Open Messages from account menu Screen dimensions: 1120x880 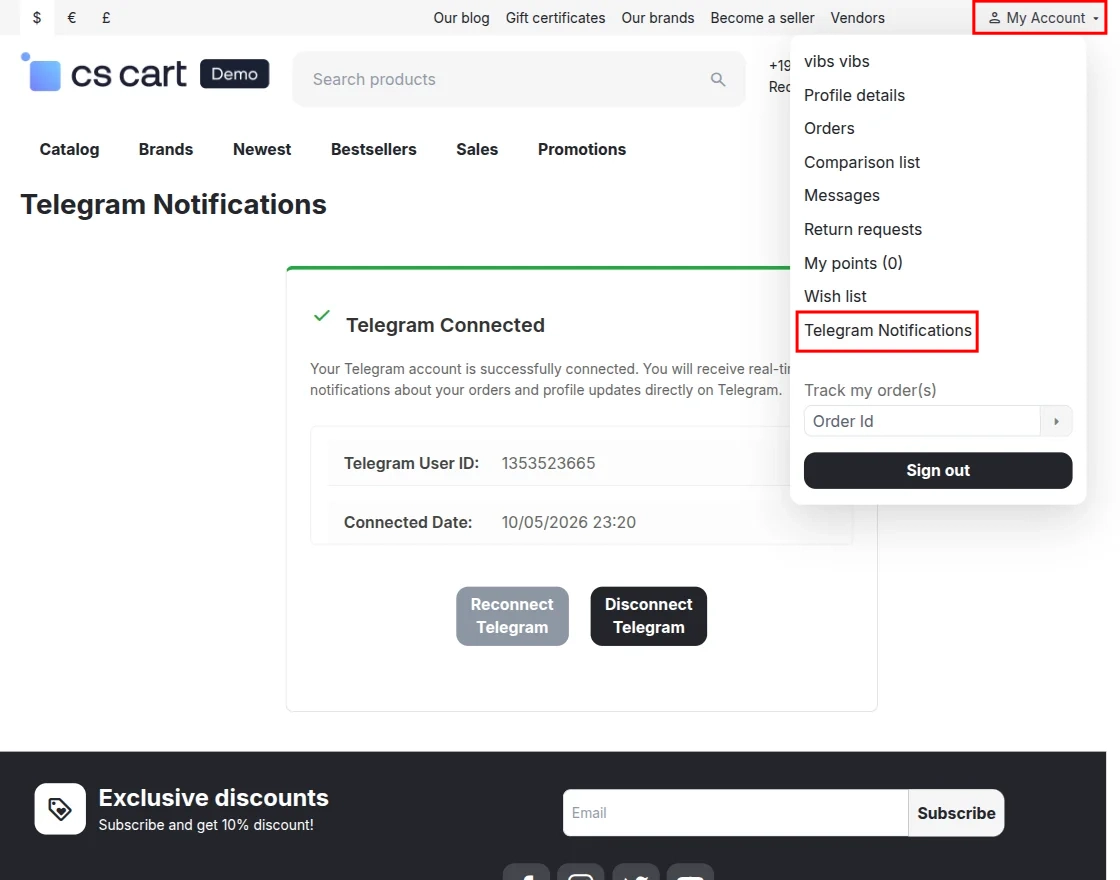pyautogui.click(x=841, y=196)
